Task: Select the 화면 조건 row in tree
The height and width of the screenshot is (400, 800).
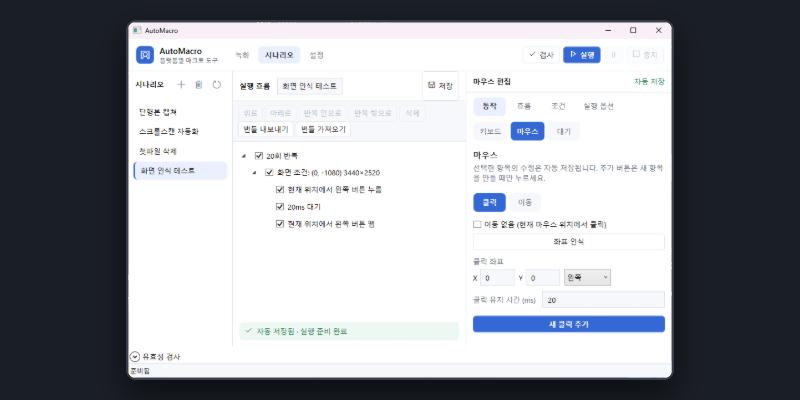Action: click(x=328, y=172)
